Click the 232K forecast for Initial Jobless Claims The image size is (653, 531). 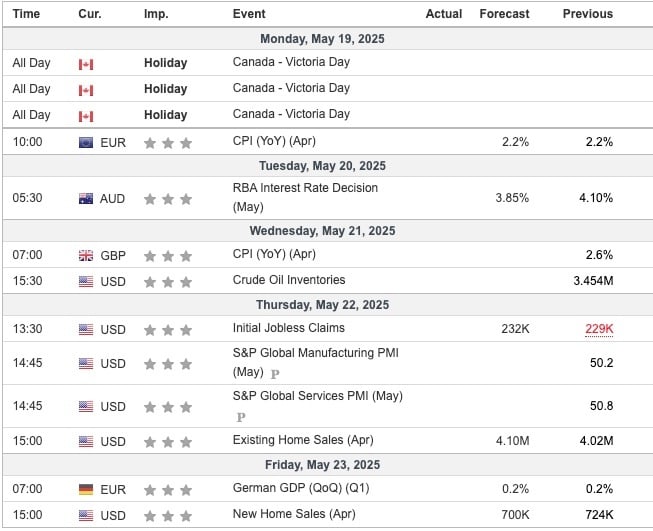pyautogui.click(x=515, y=329)
